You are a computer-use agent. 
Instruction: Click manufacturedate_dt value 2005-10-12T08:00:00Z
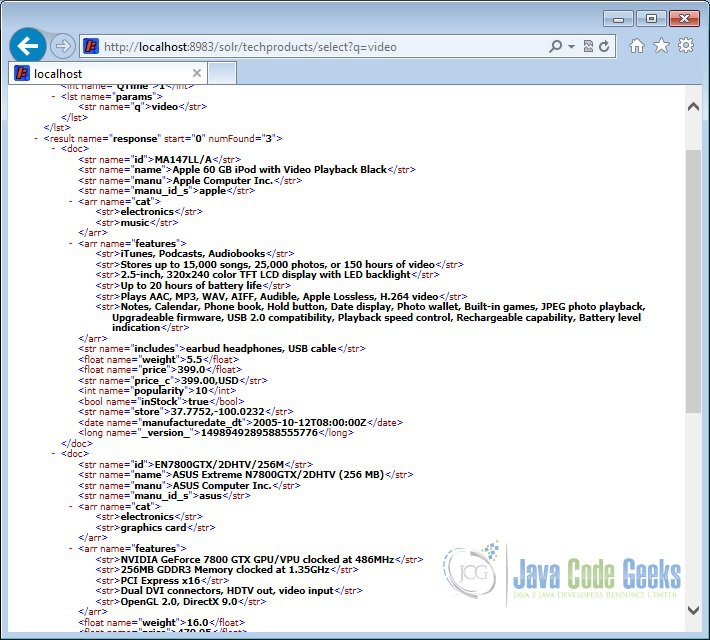(x=309, y=422)
